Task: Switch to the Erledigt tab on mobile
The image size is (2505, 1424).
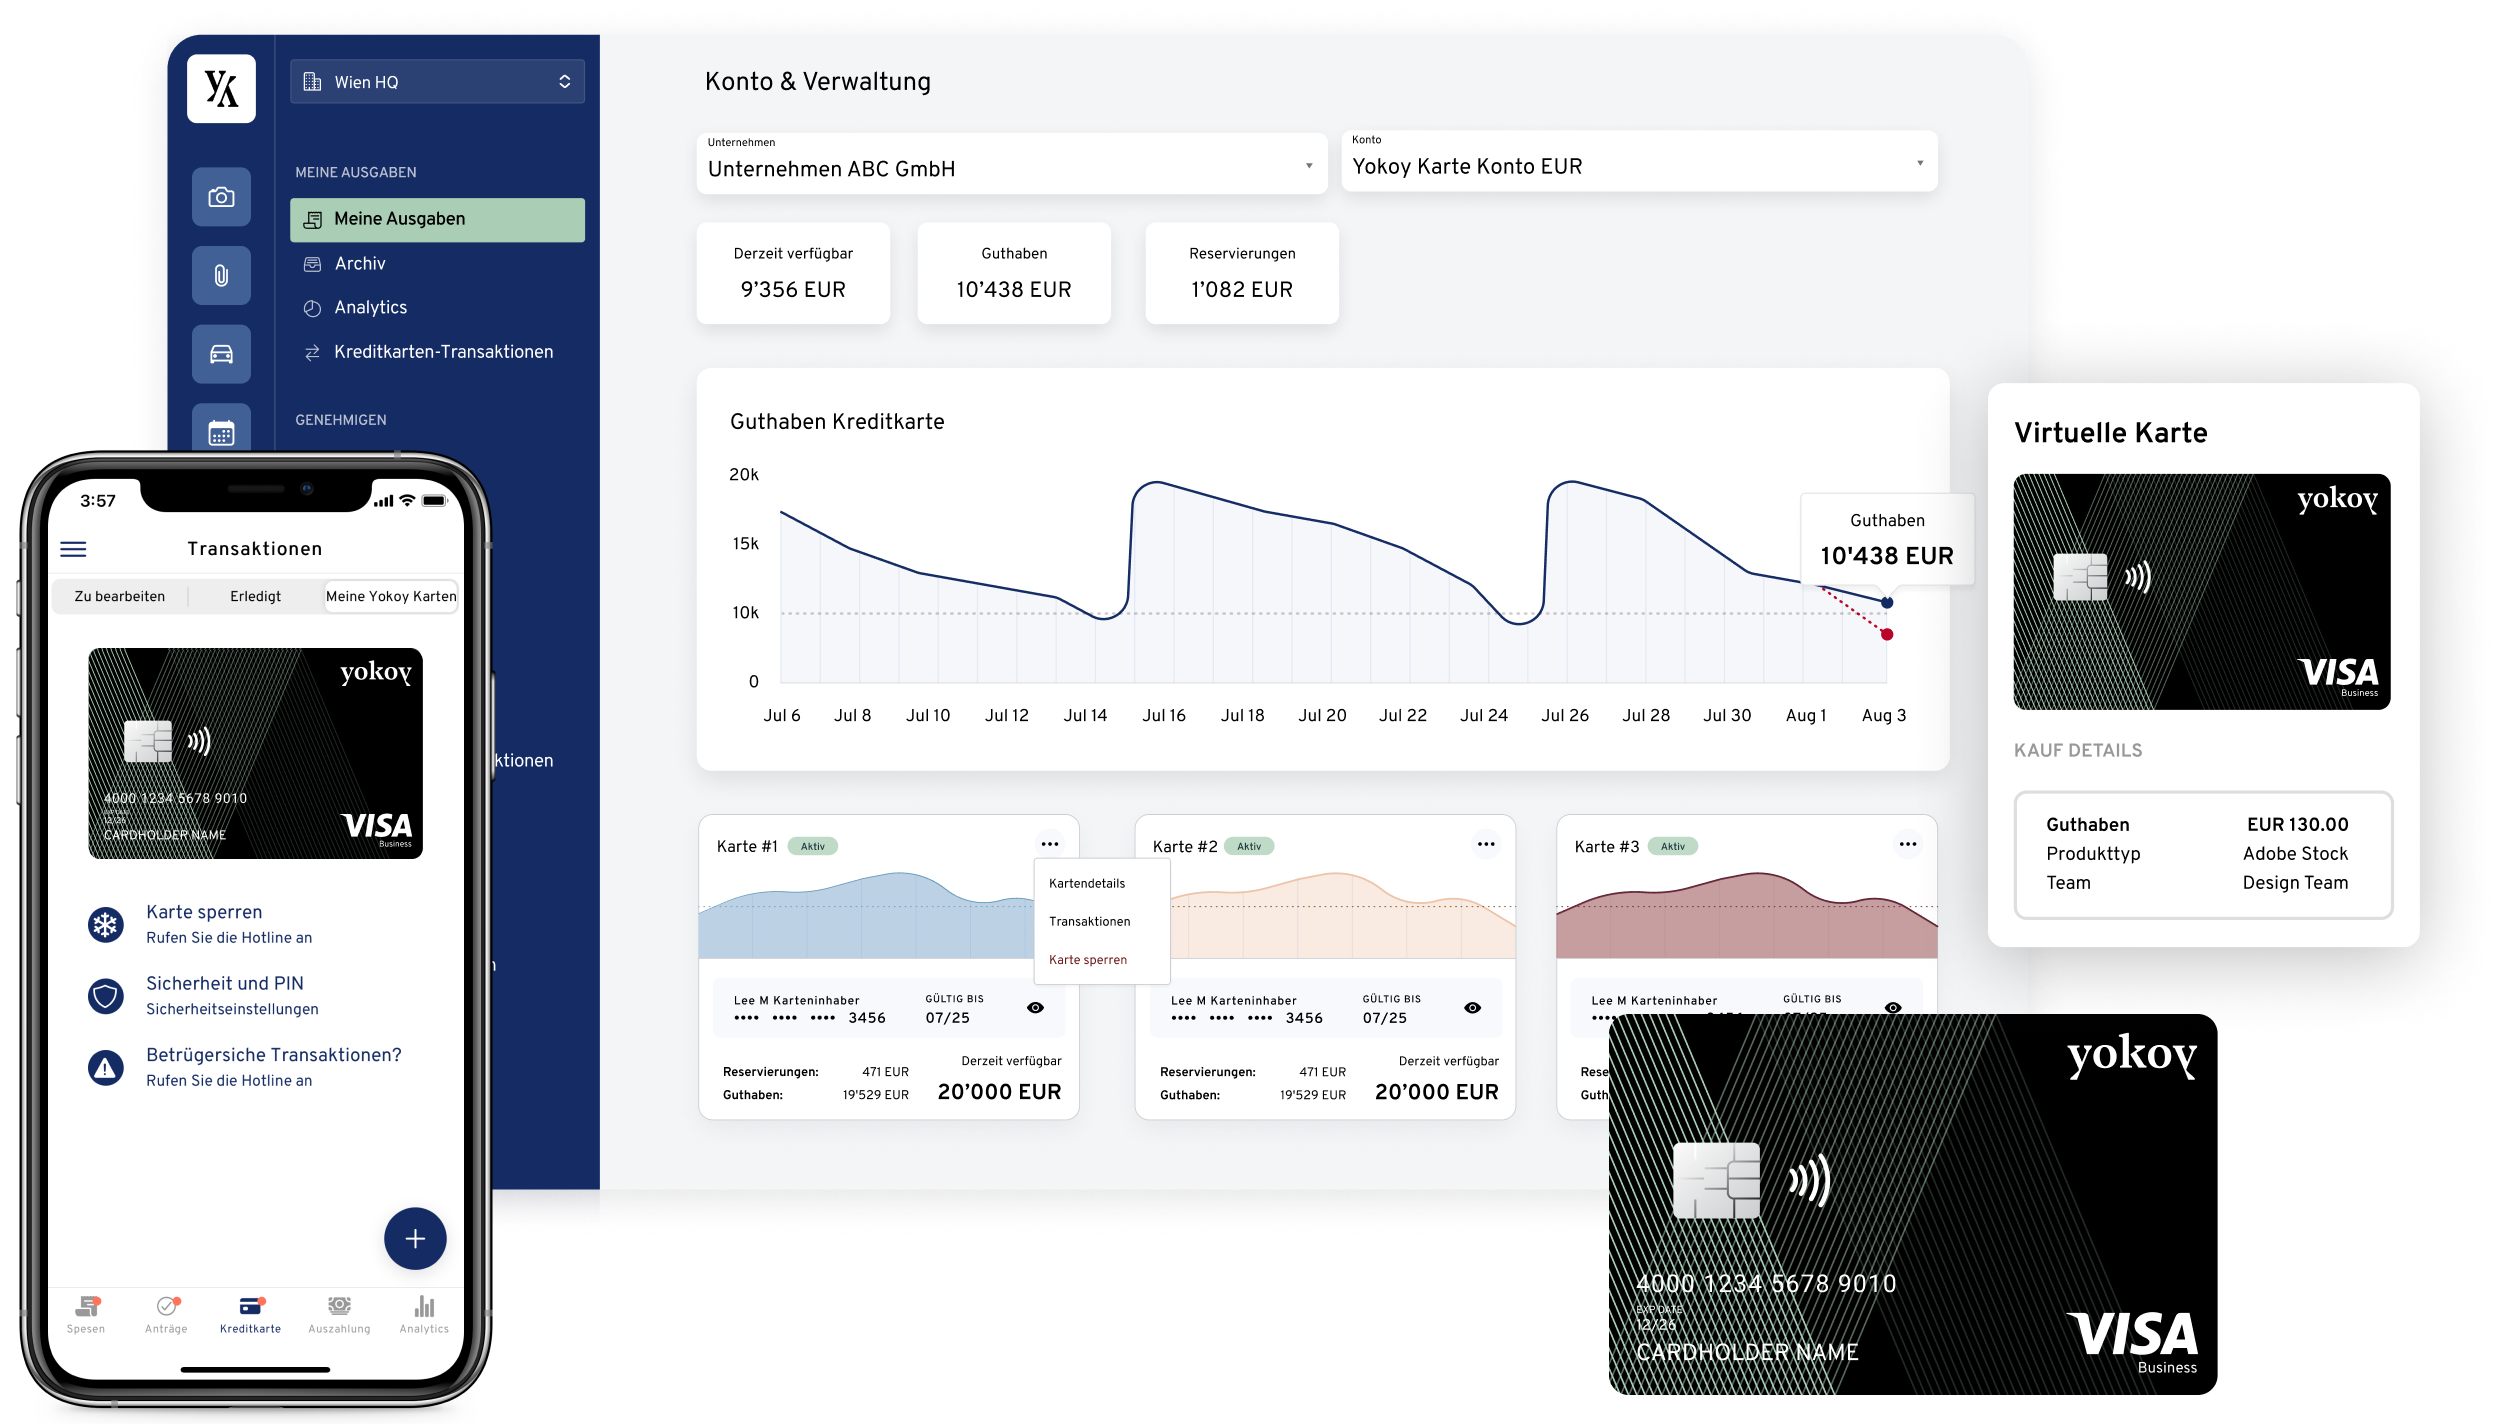Action: pos(256,595)
